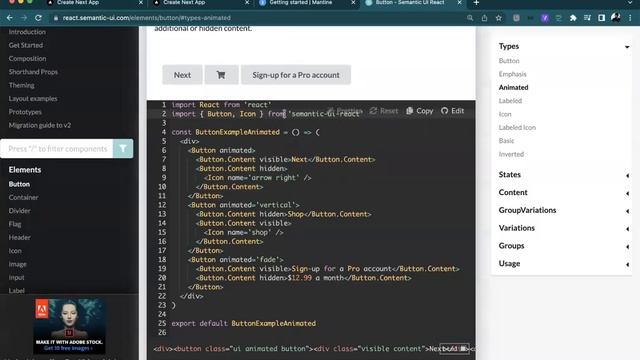Open Introduction in the sidebar
This screenshot has height=360, width=640.
(x=27, y=32)
